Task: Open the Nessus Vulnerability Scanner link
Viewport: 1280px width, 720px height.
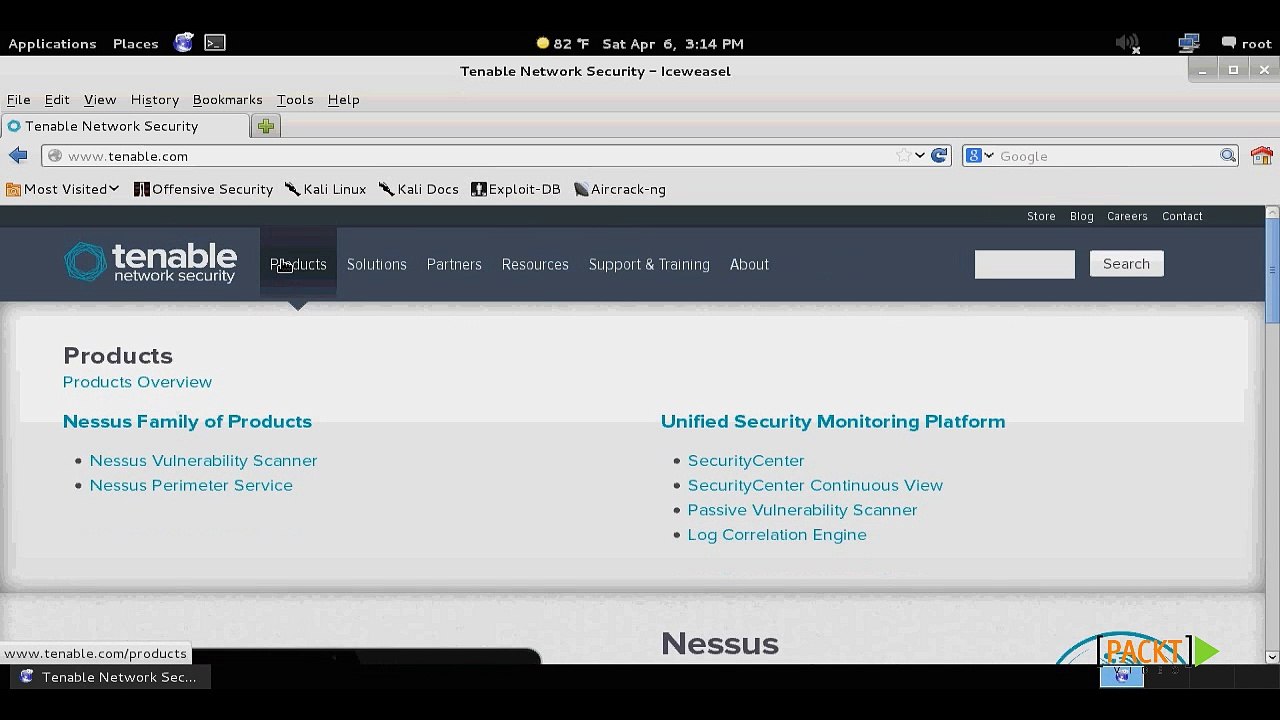Action: click(203, 460)
